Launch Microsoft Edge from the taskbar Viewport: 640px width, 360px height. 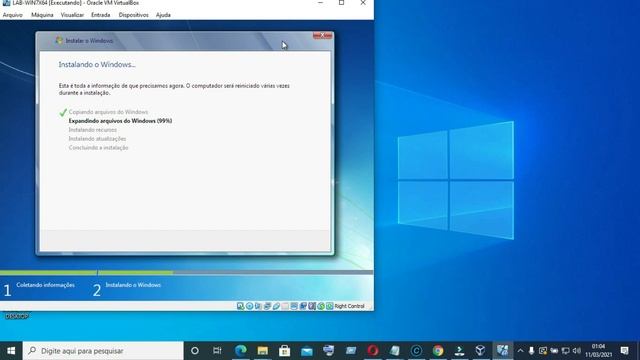[240, 351]
